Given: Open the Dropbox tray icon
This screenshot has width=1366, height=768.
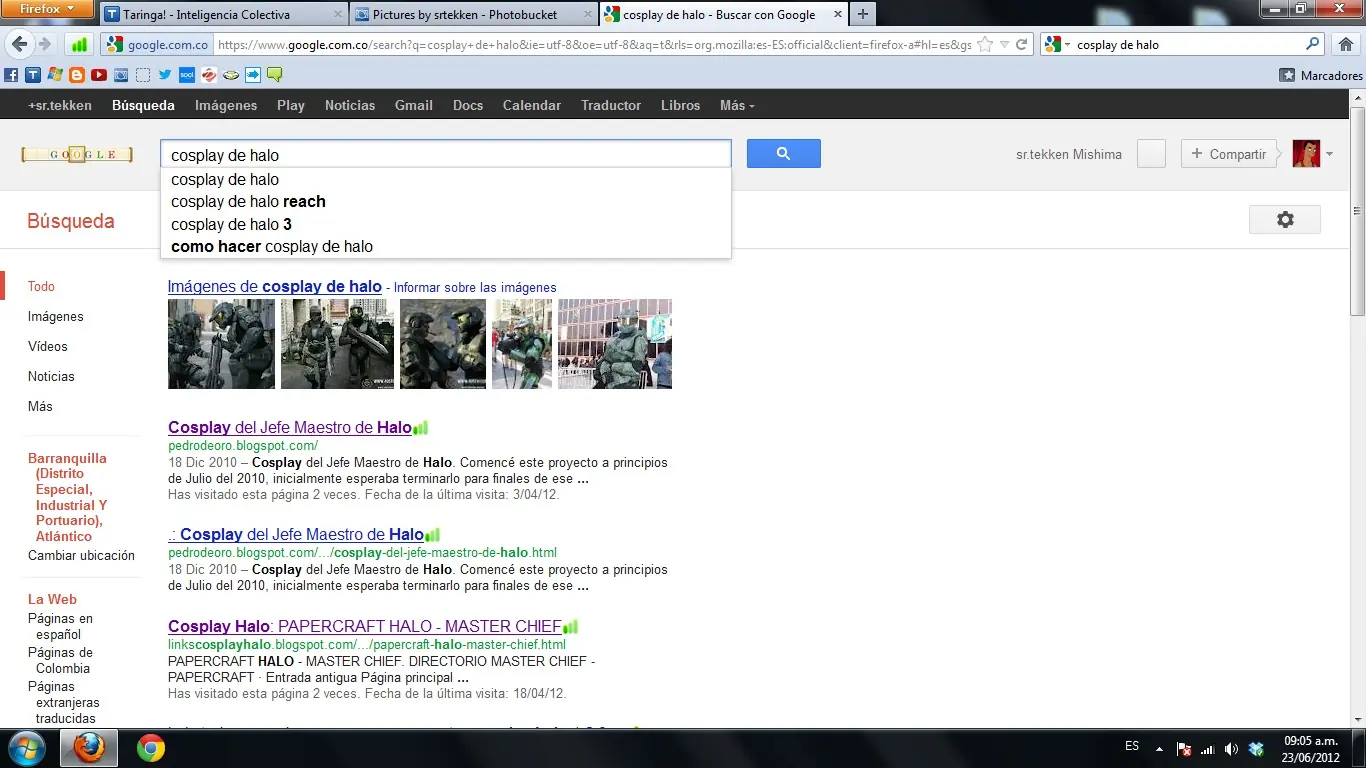Looking at the screenshot, I should [x=1256, y=748].
